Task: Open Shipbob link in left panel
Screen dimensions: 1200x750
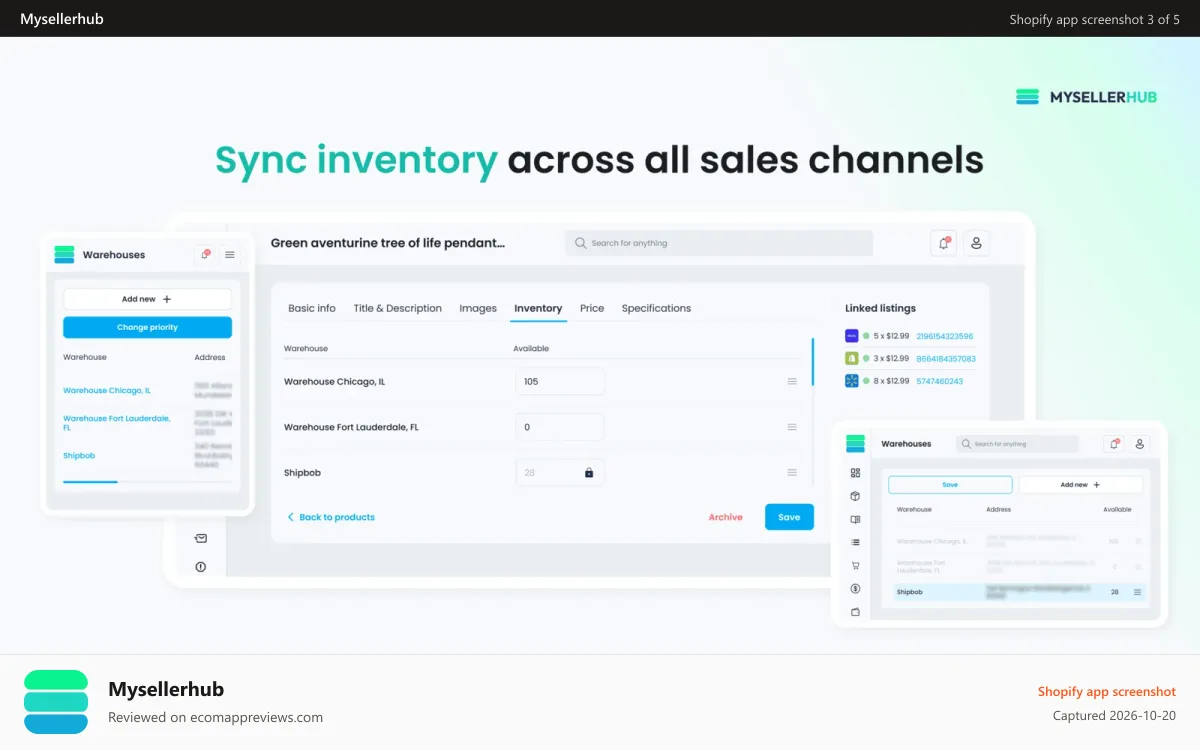Action: tap(79, 455)
